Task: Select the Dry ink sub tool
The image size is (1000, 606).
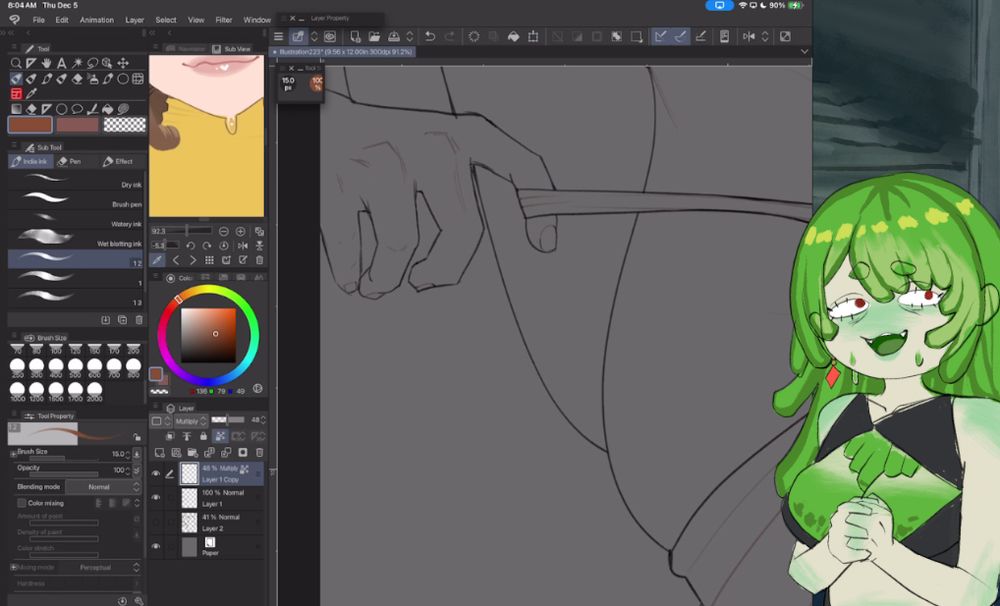Action: 75,181
